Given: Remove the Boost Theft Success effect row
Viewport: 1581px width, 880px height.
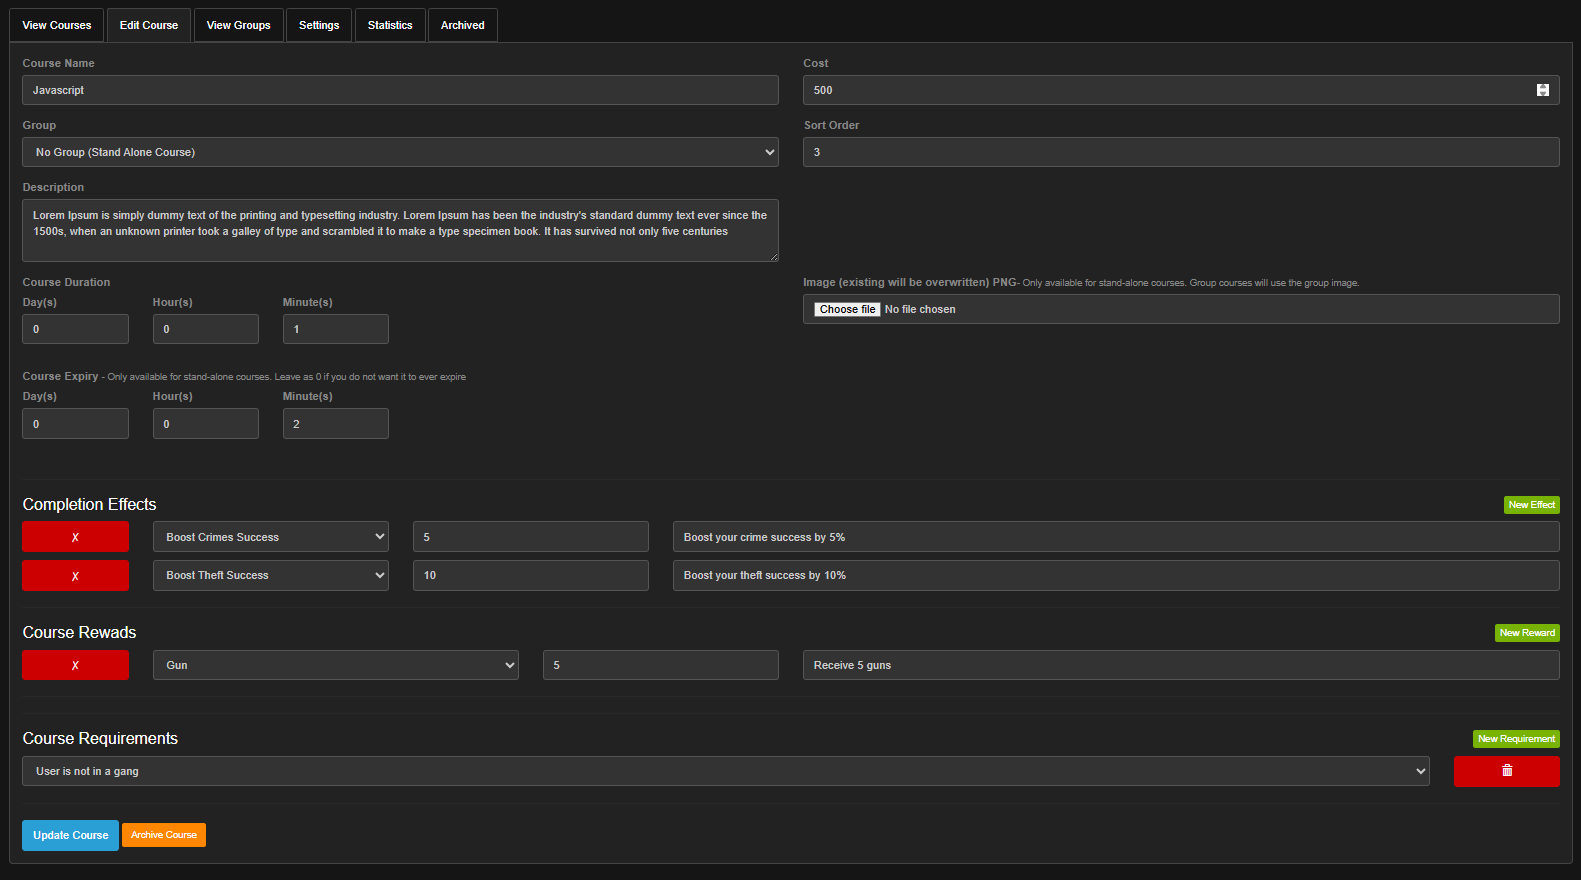Looking at the screenshot, I should (x=75, y=576).
